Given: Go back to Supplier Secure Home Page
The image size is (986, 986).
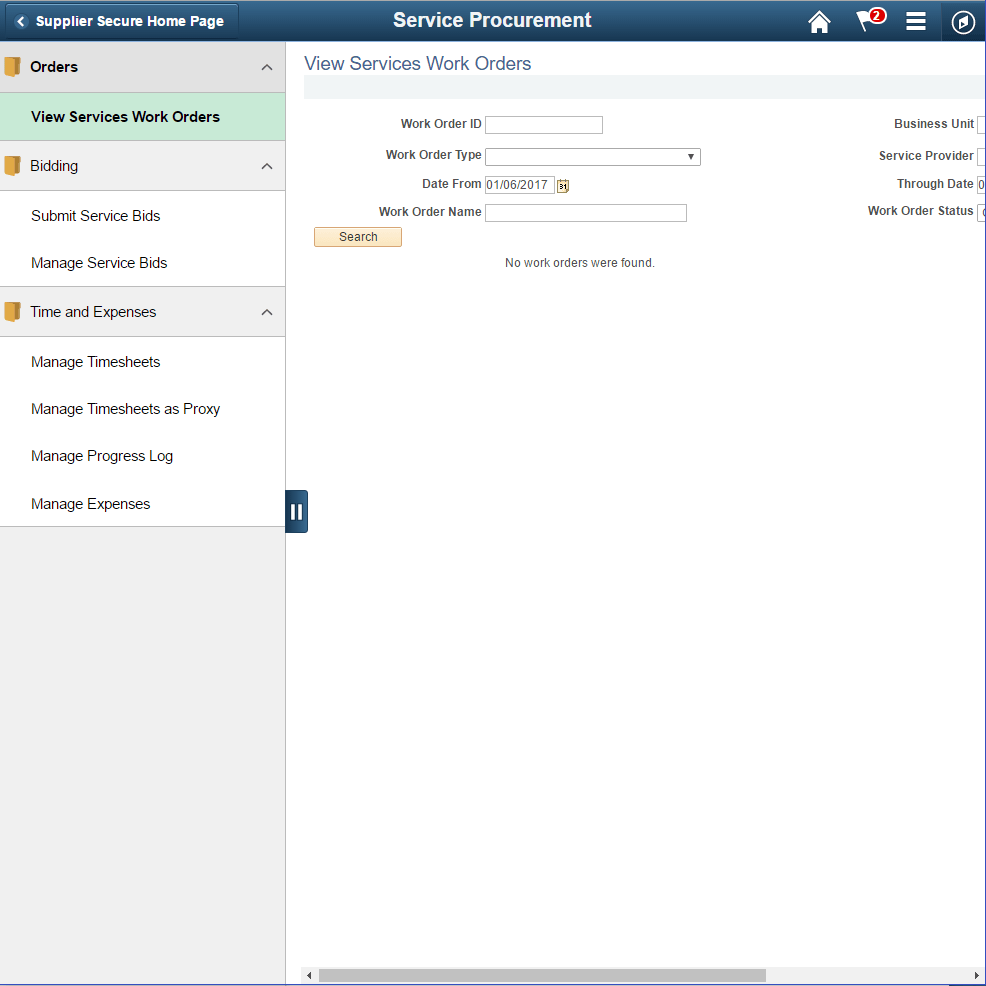Looking at the screenshot, I should point(122,21).
